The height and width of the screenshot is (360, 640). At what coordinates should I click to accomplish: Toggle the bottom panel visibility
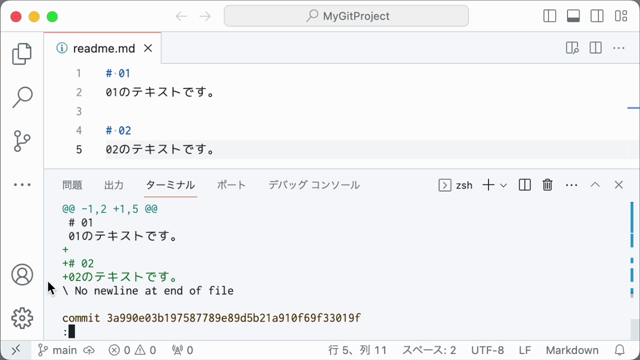[573, 16]
